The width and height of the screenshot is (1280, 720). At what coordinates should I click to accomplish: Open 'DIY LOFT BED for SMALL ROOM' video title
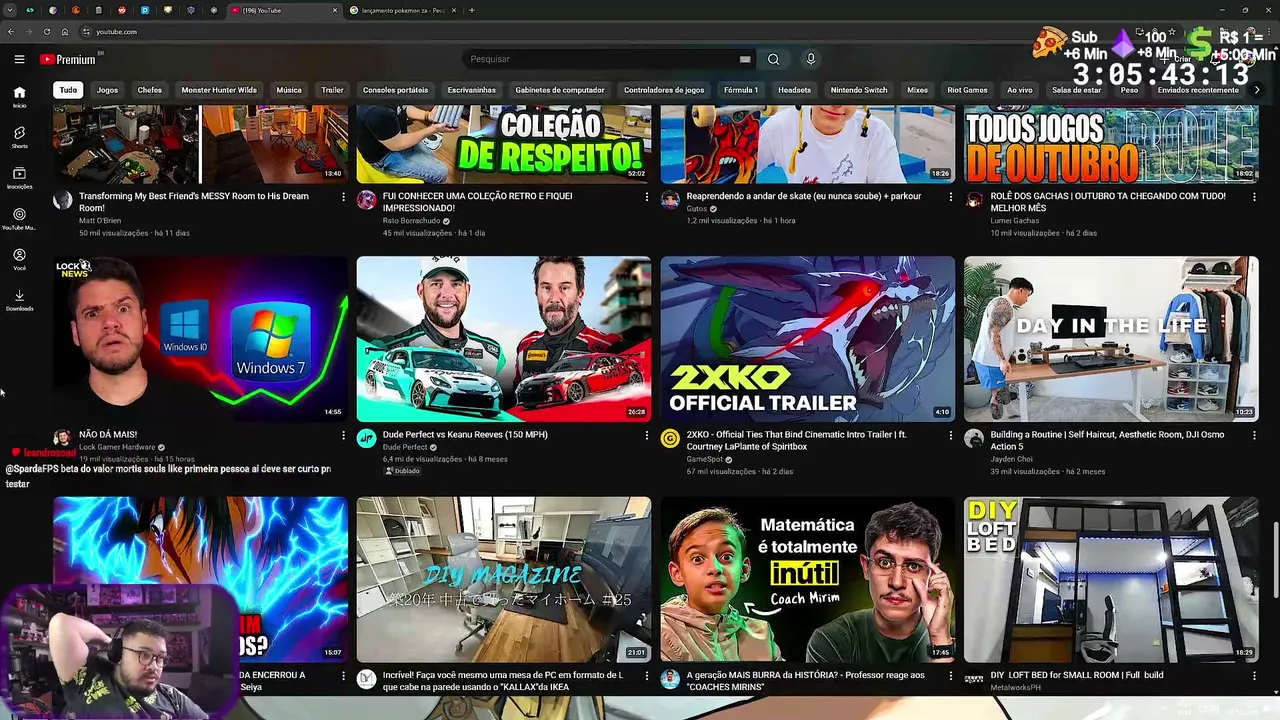tap(1077, 675)
